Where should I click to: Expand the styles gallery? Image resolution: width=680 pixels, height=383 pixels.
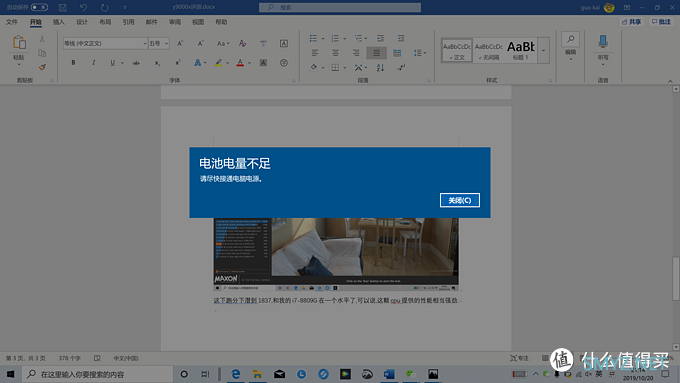pyautogui.click(x=543, y=50)
